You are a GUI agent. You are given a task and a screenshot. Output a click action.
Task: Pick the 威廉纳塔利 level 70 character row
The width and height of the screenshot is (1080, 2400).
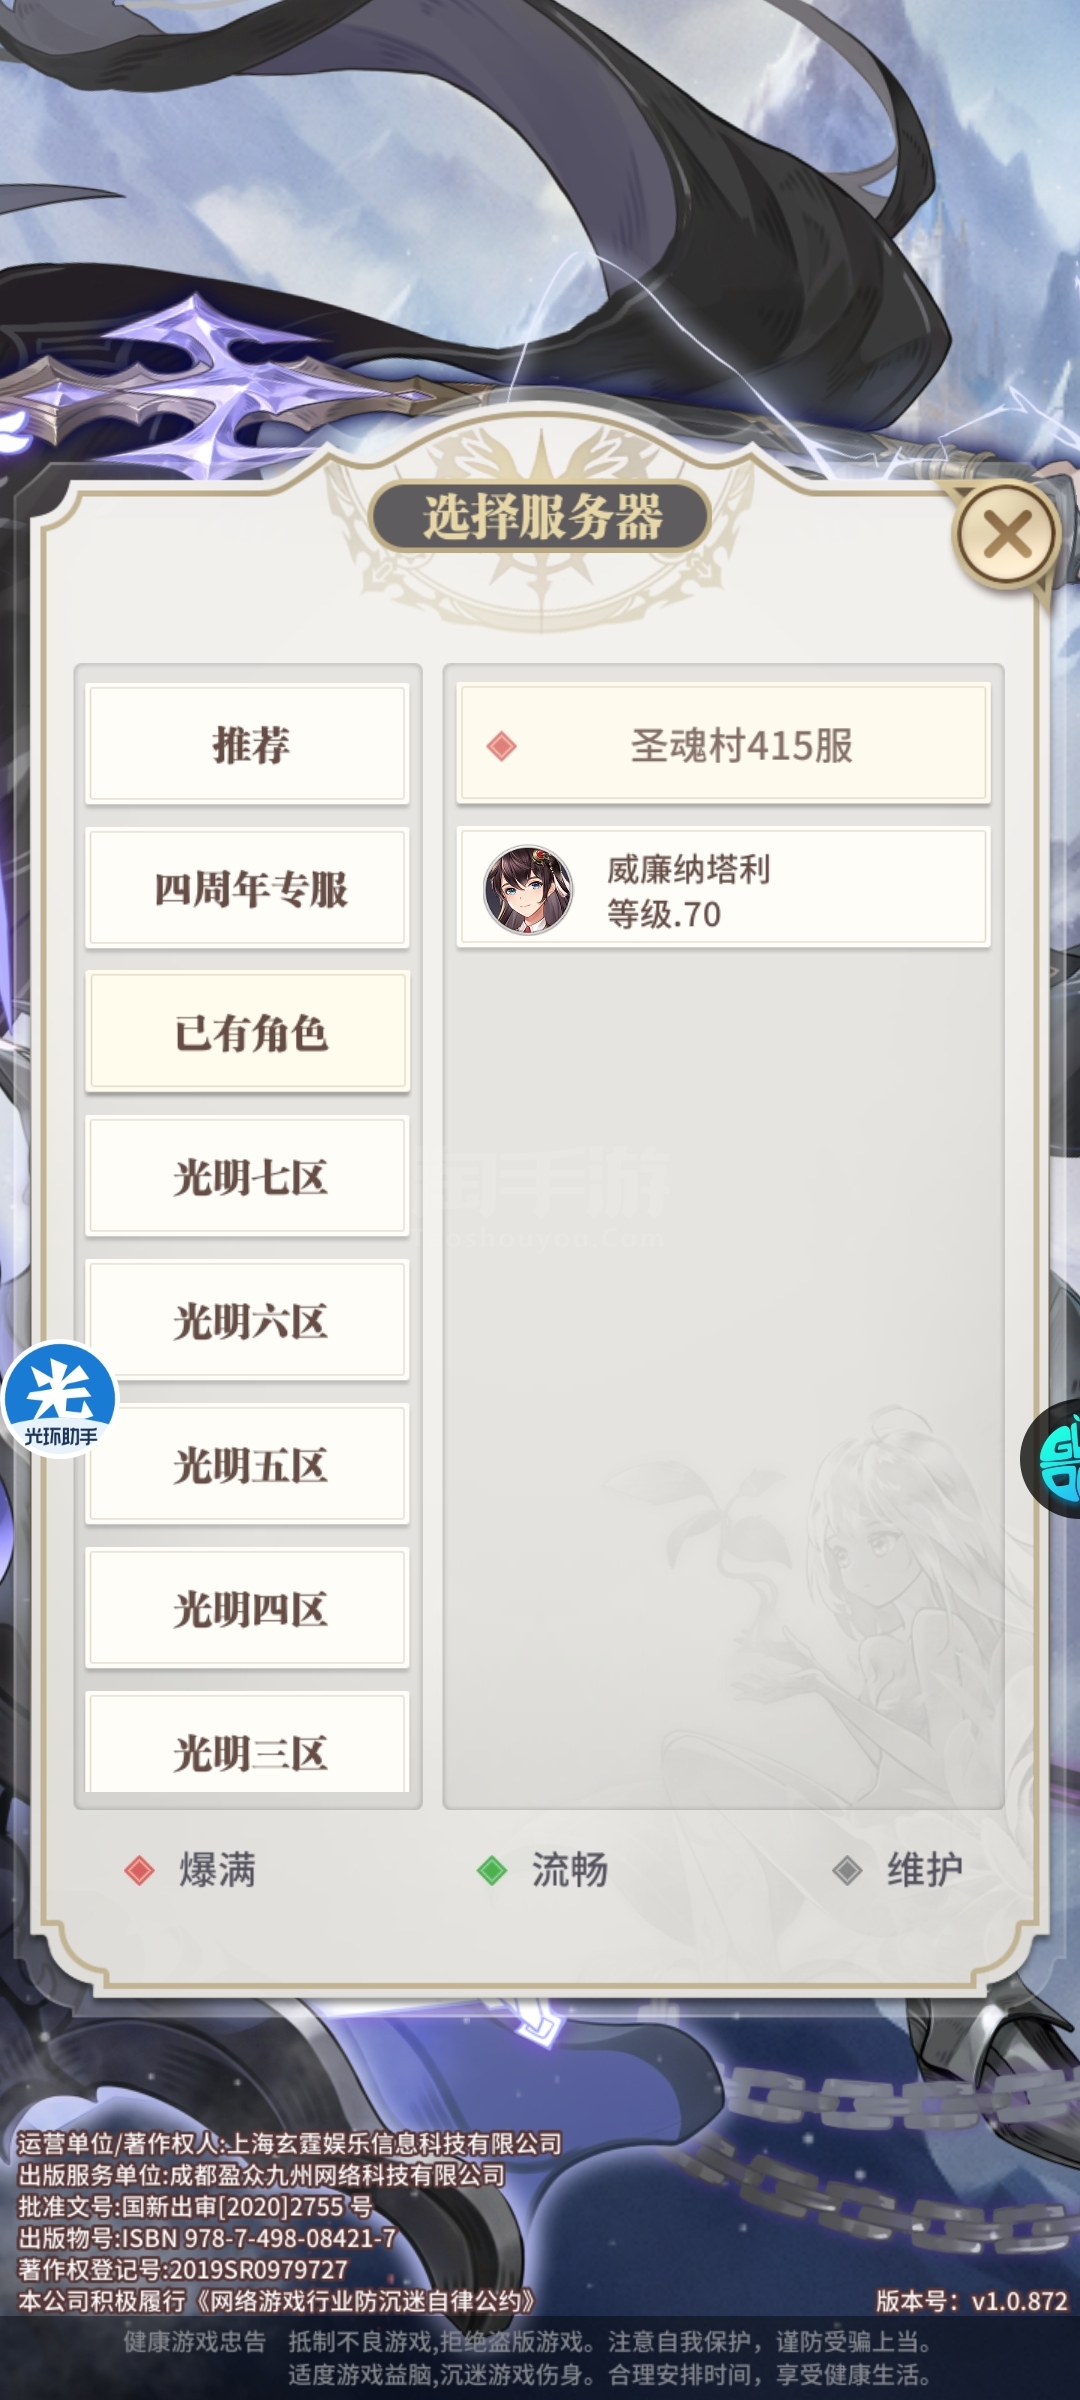[724, 888]
